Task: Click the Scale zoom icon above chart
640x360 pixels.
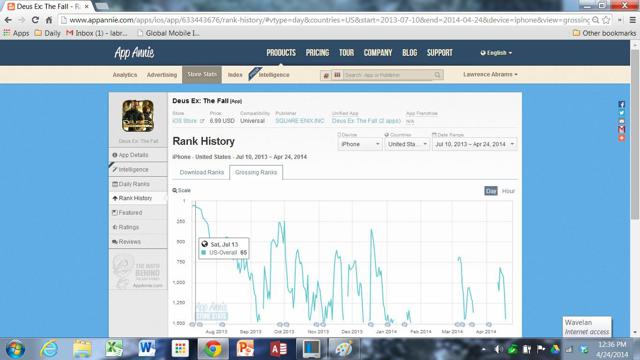Action: (x=175, y=190)
